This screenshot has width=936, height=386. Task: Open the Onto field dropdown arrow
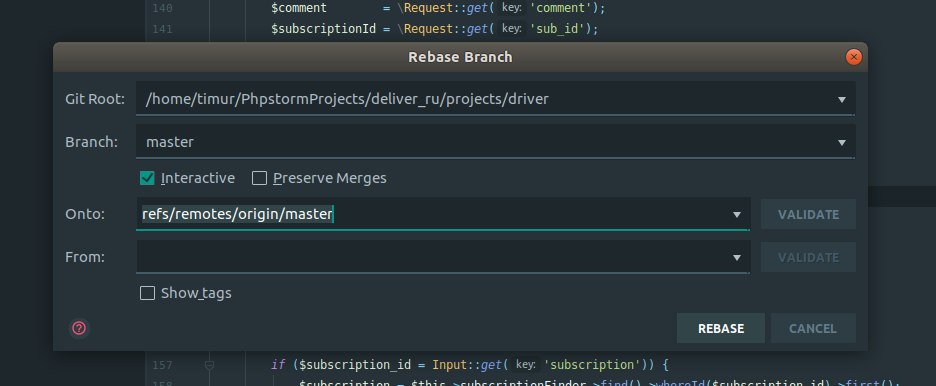(737, 215)
